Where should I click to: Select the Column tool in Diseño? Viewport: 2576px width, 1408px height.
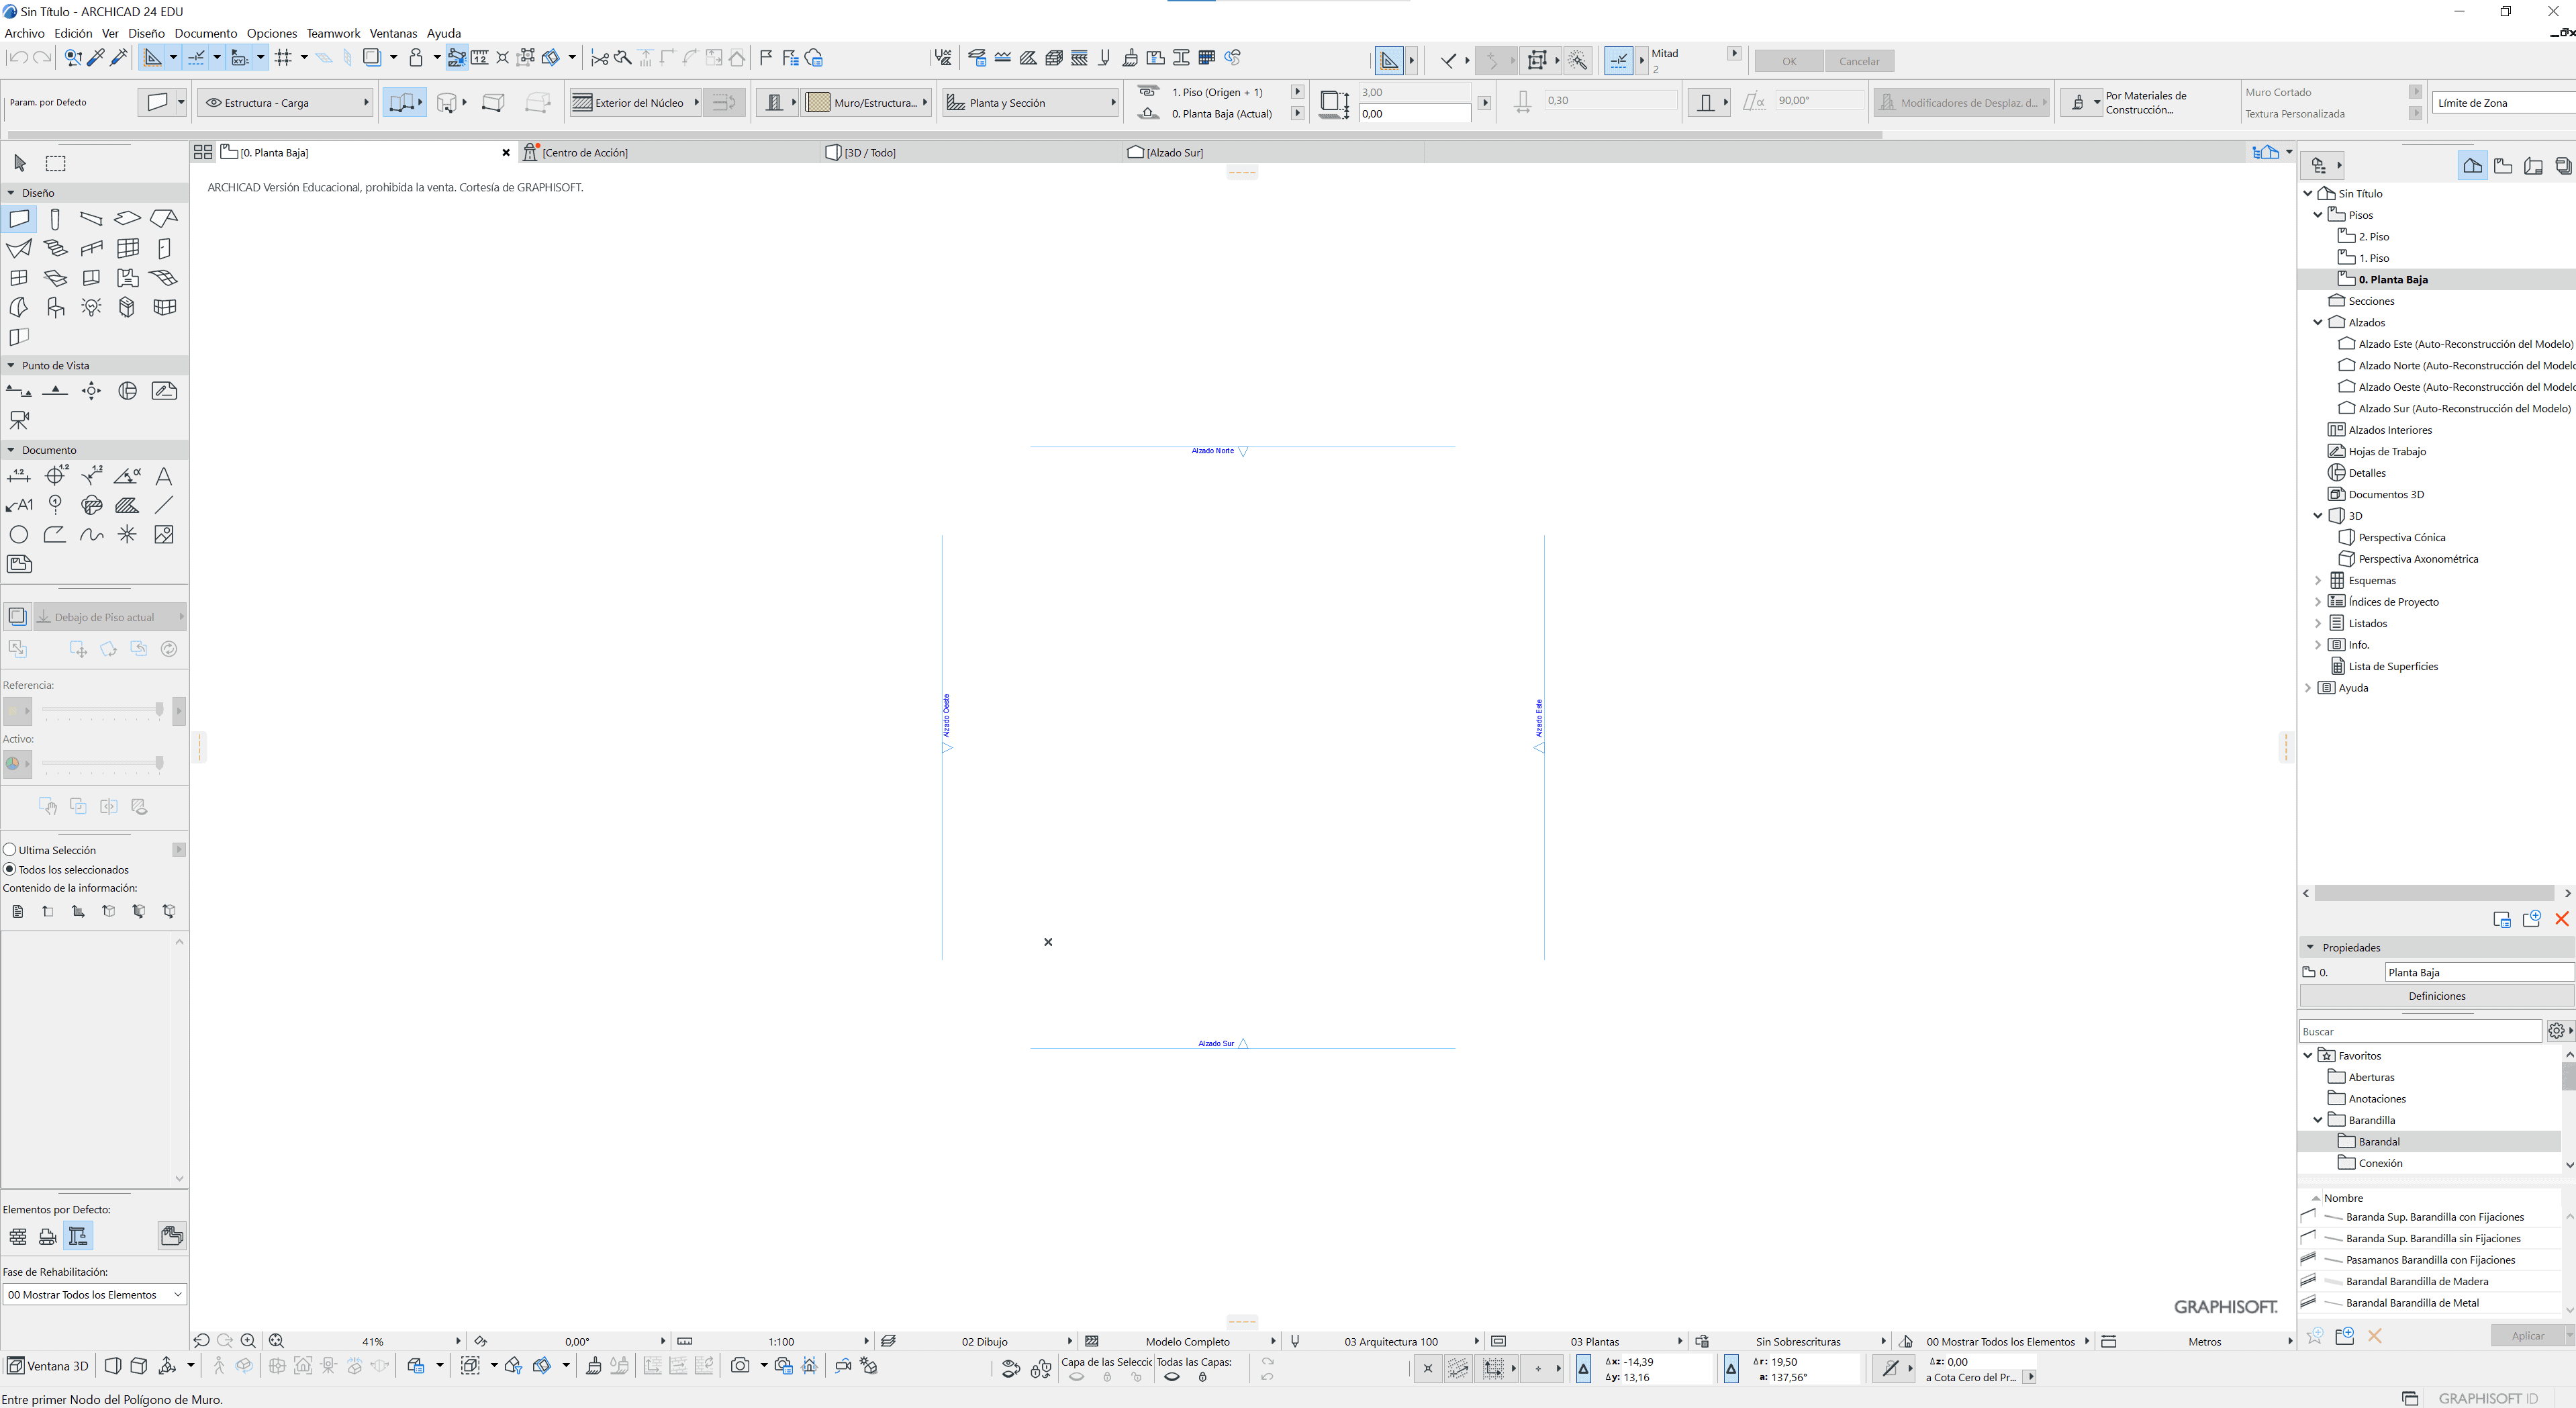click(x=55, y=219)
